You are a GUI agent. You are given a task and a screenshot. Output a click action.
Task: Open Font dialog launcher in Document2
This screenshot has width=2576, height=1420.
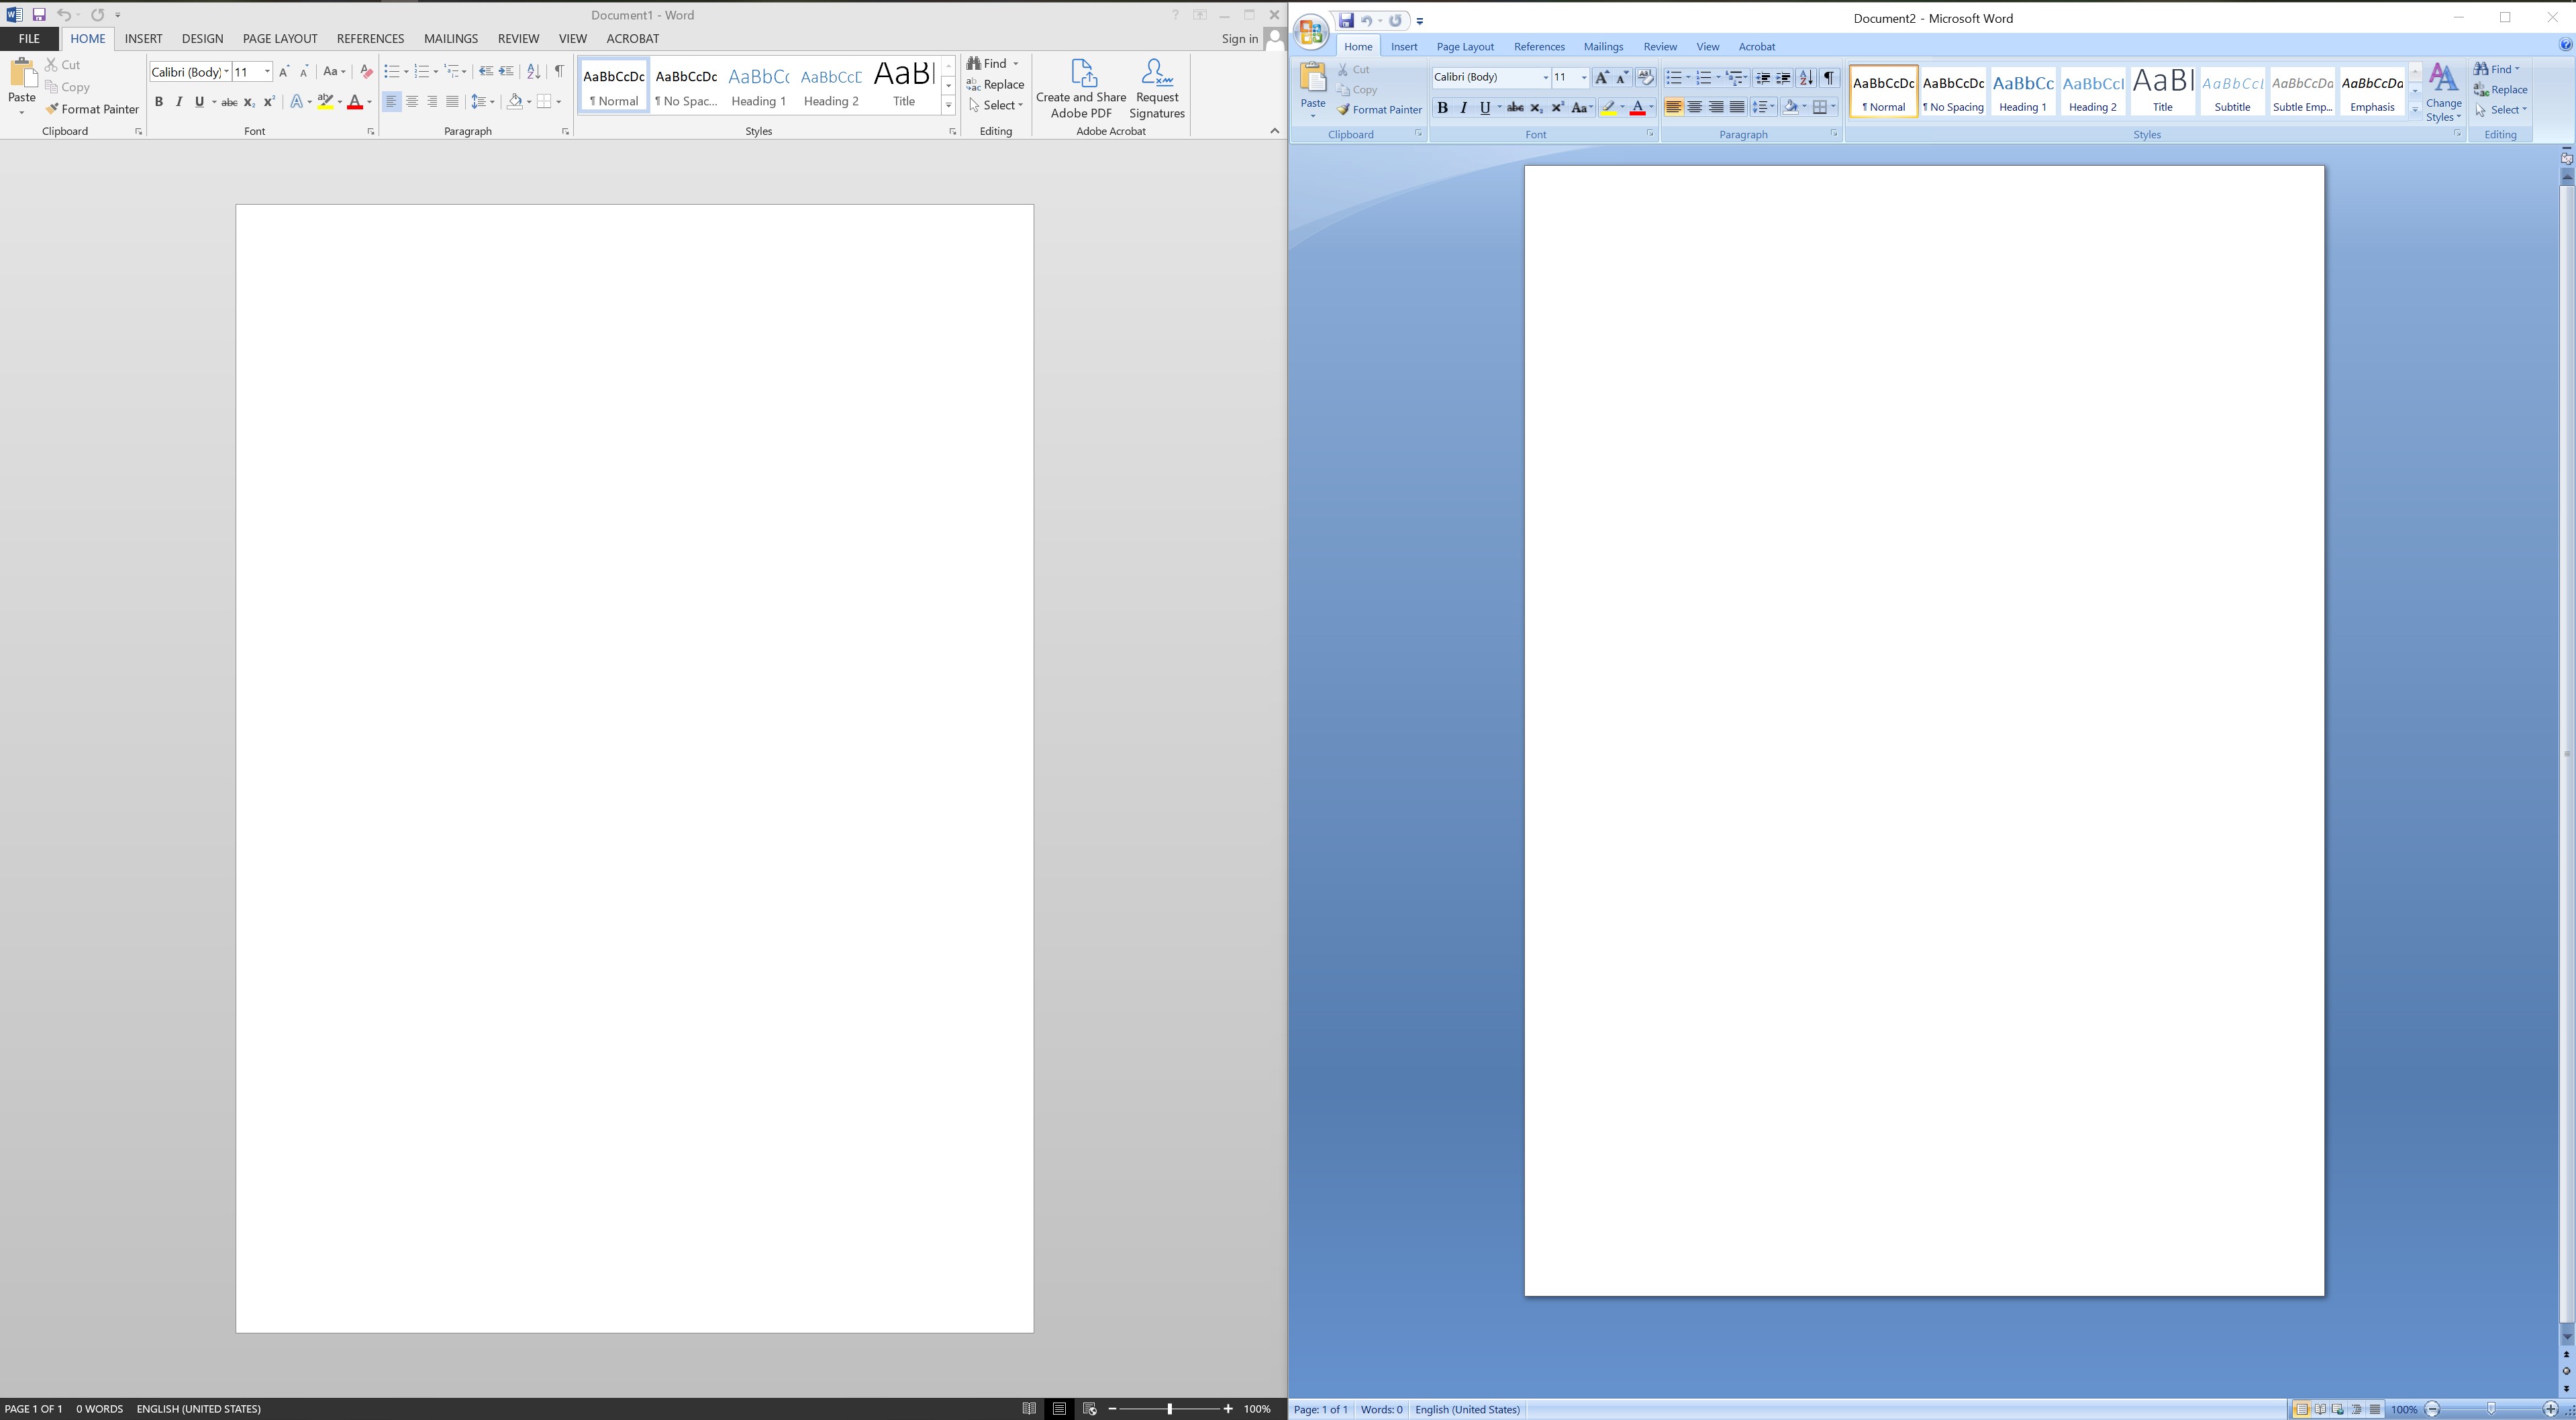point(1650,134)
